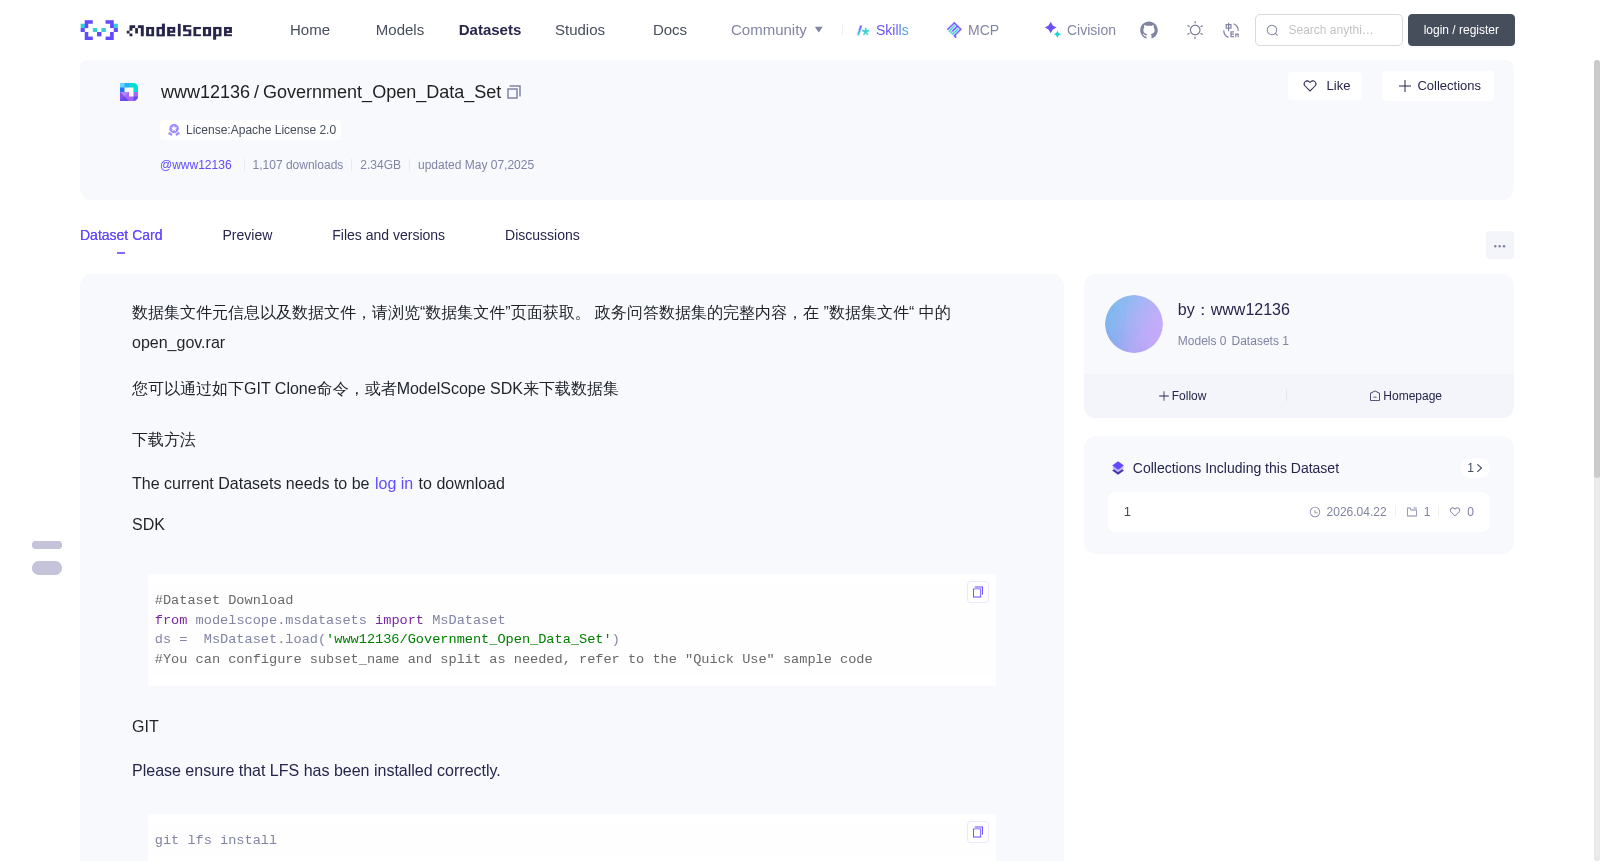The image size is (1600, 861).
Task: Click the '2.34GB' size text
Action: (380, 165)
